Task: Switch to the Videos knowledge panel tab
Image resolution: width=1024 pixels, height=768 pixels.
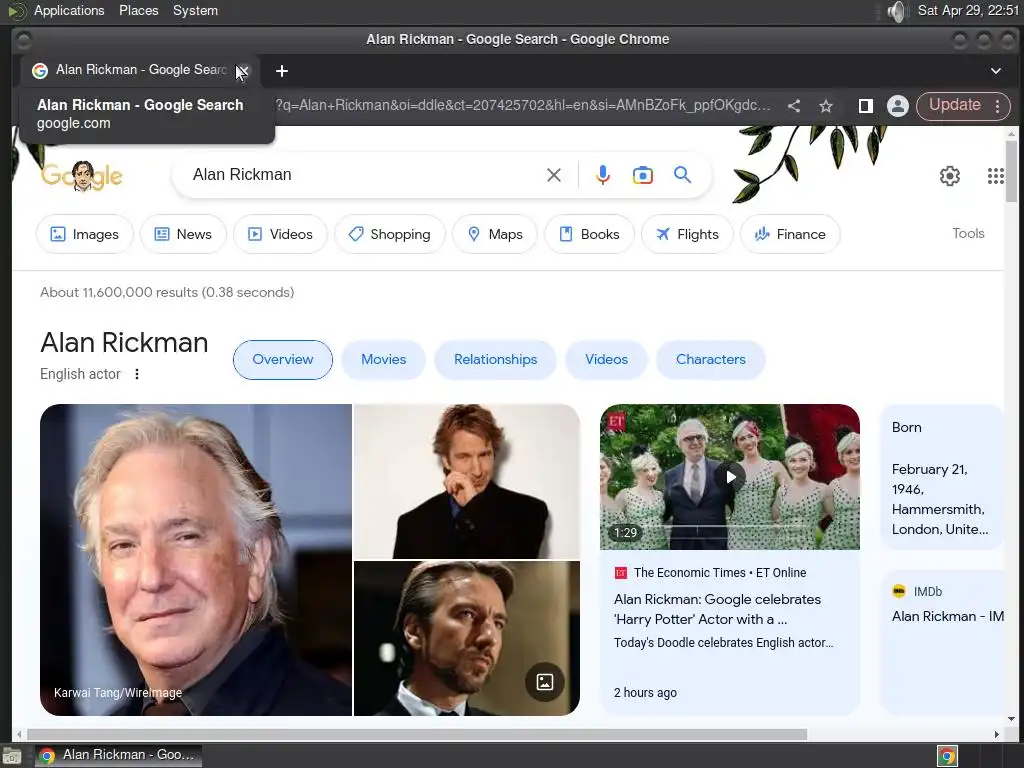Action: 606,359
